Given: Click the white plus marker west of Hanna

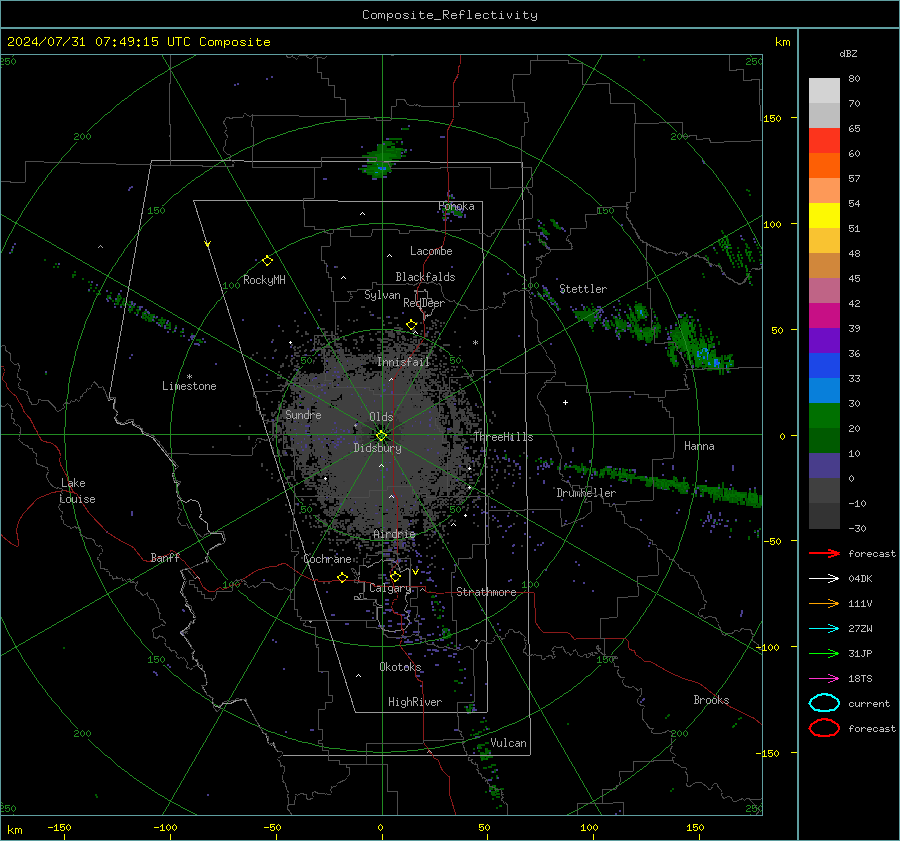Looking at the screenshot, I should tap(565, 402).
